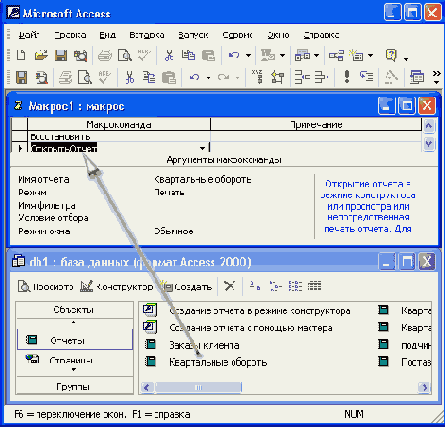The height and width of the screenshot is (427, 445).
Task: Click the Просмотр button in the db1 window
Action: (45, 286)
